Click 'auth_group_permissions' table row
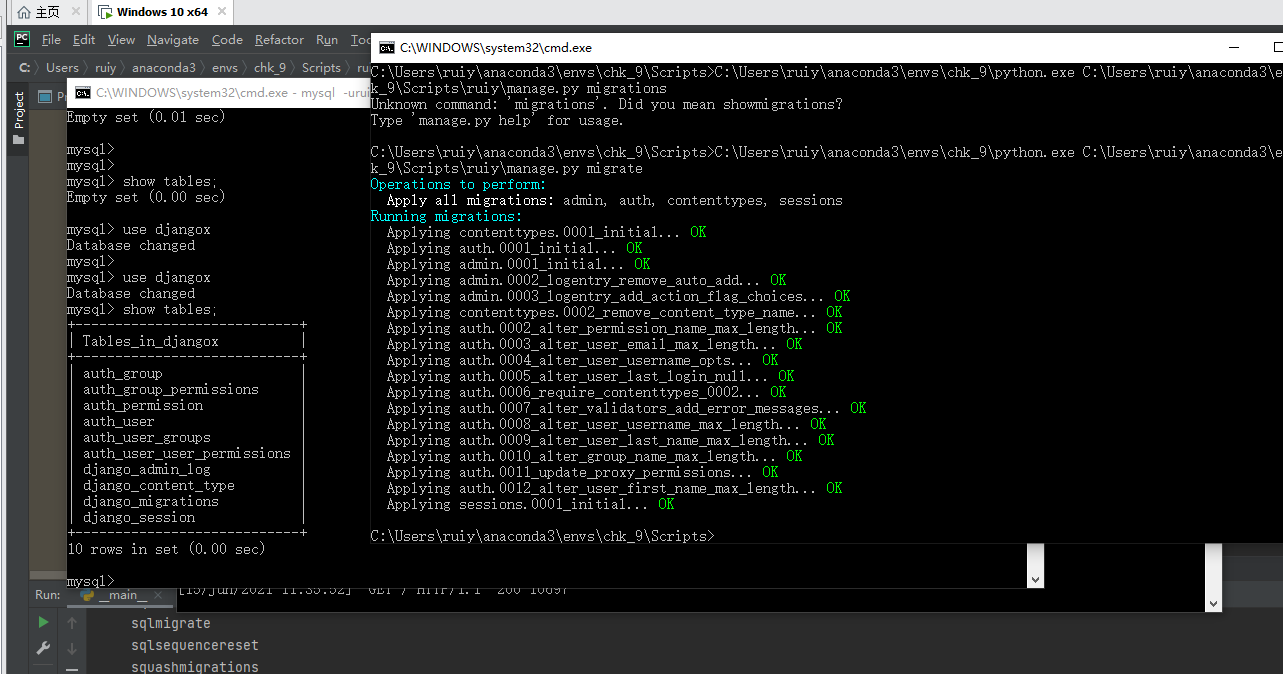1283x674 pixels. (x=171, y=389)
